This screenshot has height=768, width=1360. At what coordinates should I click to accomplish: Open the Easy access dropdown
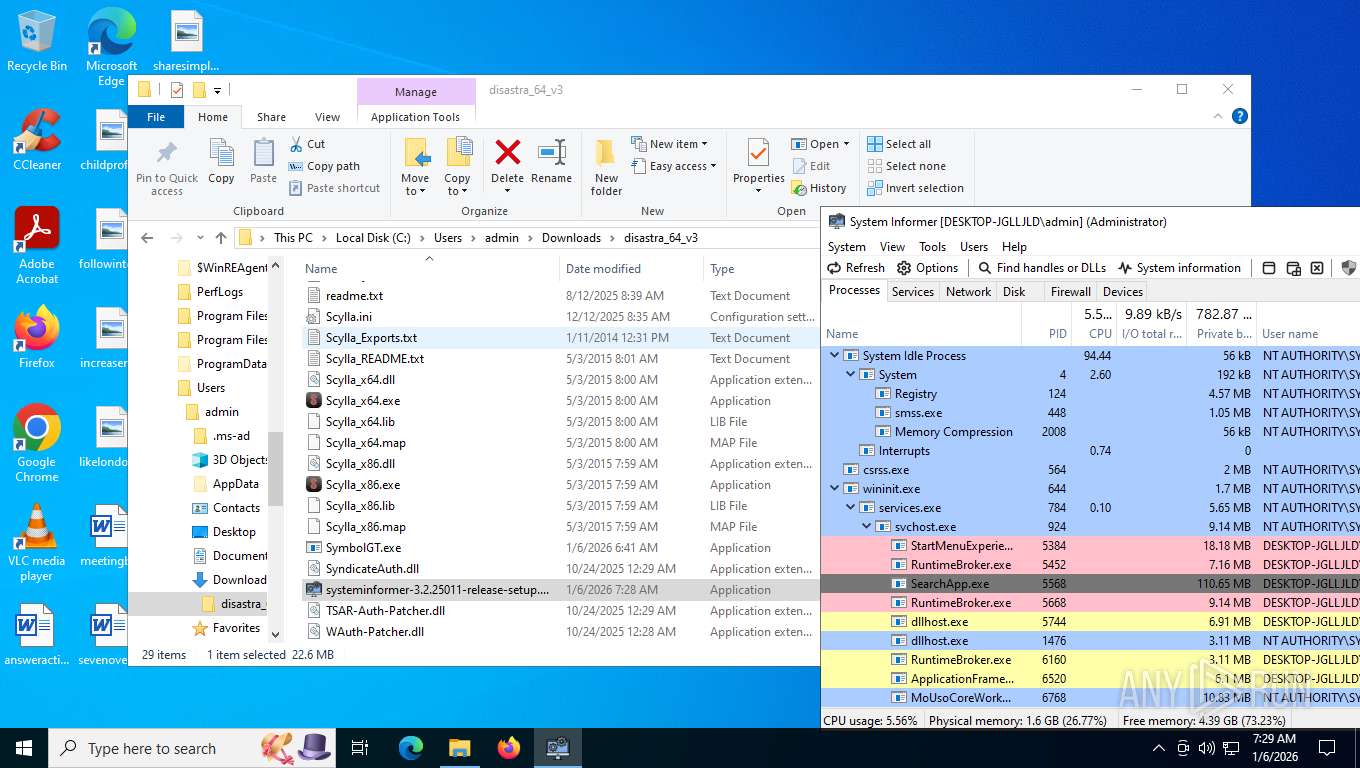pyautogui.click(x=673, y=166)
